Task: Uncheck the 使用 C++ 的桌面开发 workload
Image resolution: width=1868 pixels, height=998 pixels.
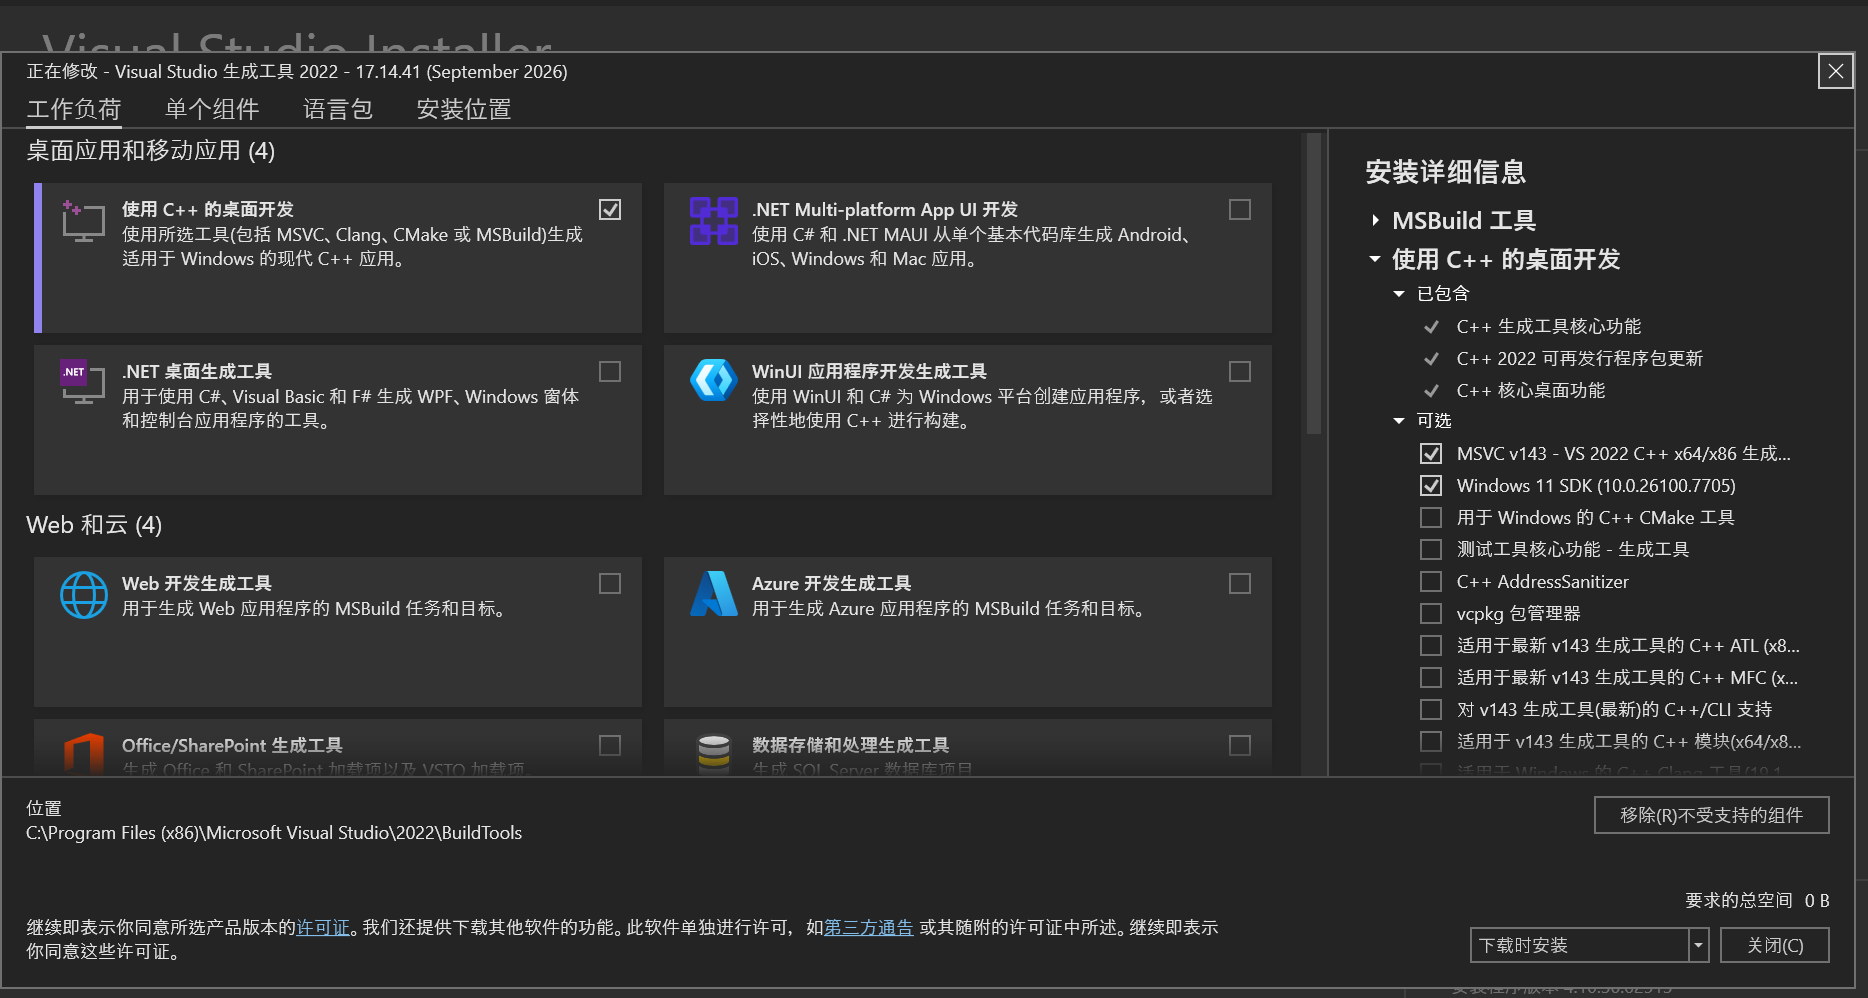Action: coord(610,209)
